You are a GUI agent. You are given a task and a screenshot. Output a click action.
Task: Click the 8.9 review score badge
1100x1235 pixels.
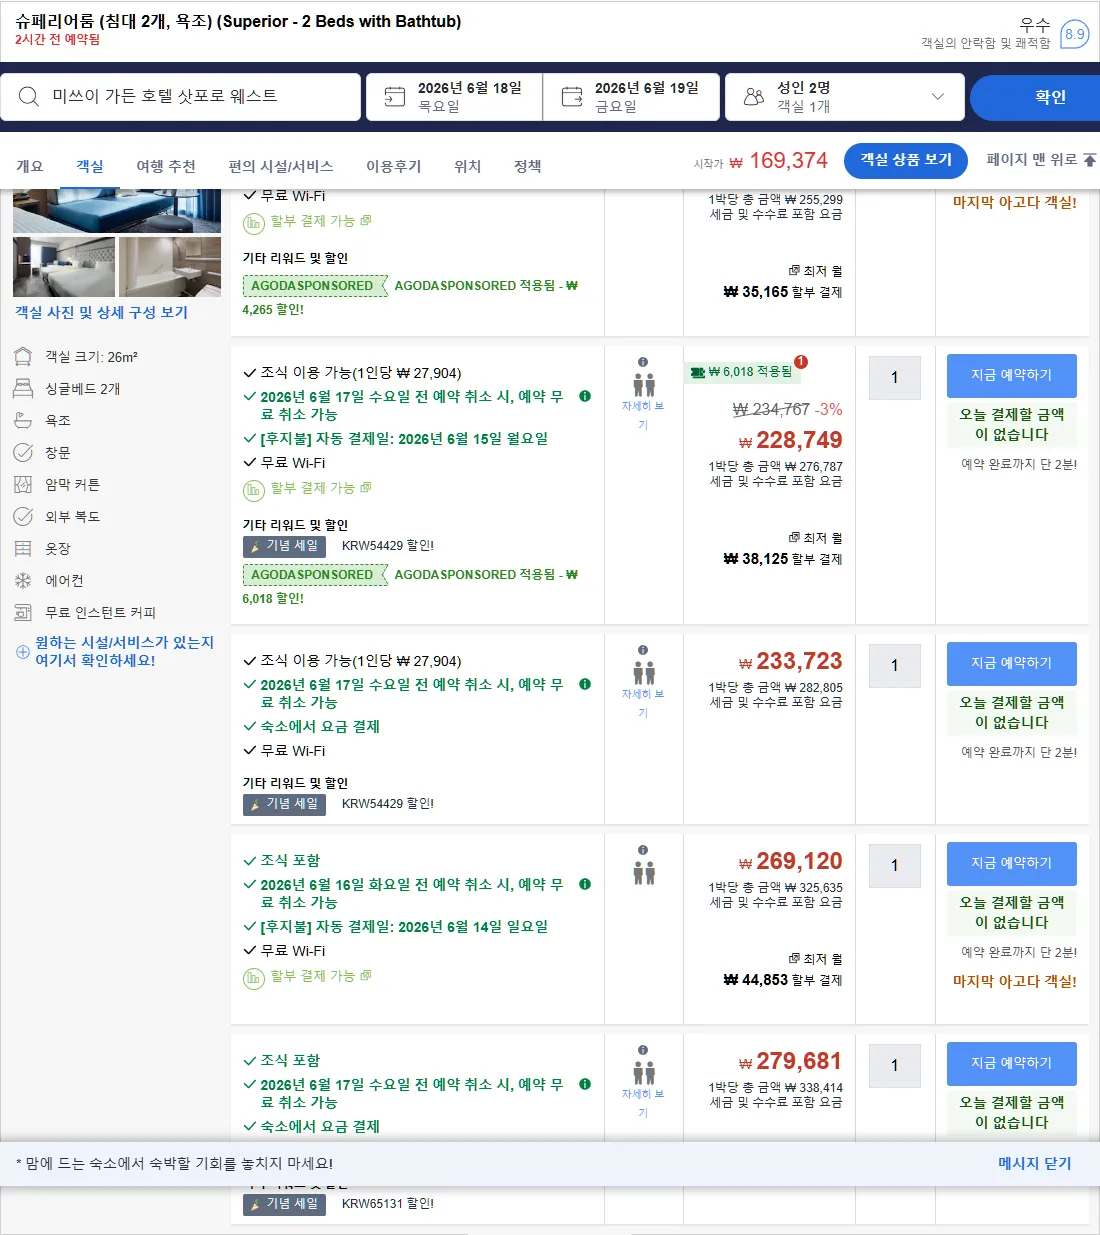pyautogui.click(x=1074, y=34)
